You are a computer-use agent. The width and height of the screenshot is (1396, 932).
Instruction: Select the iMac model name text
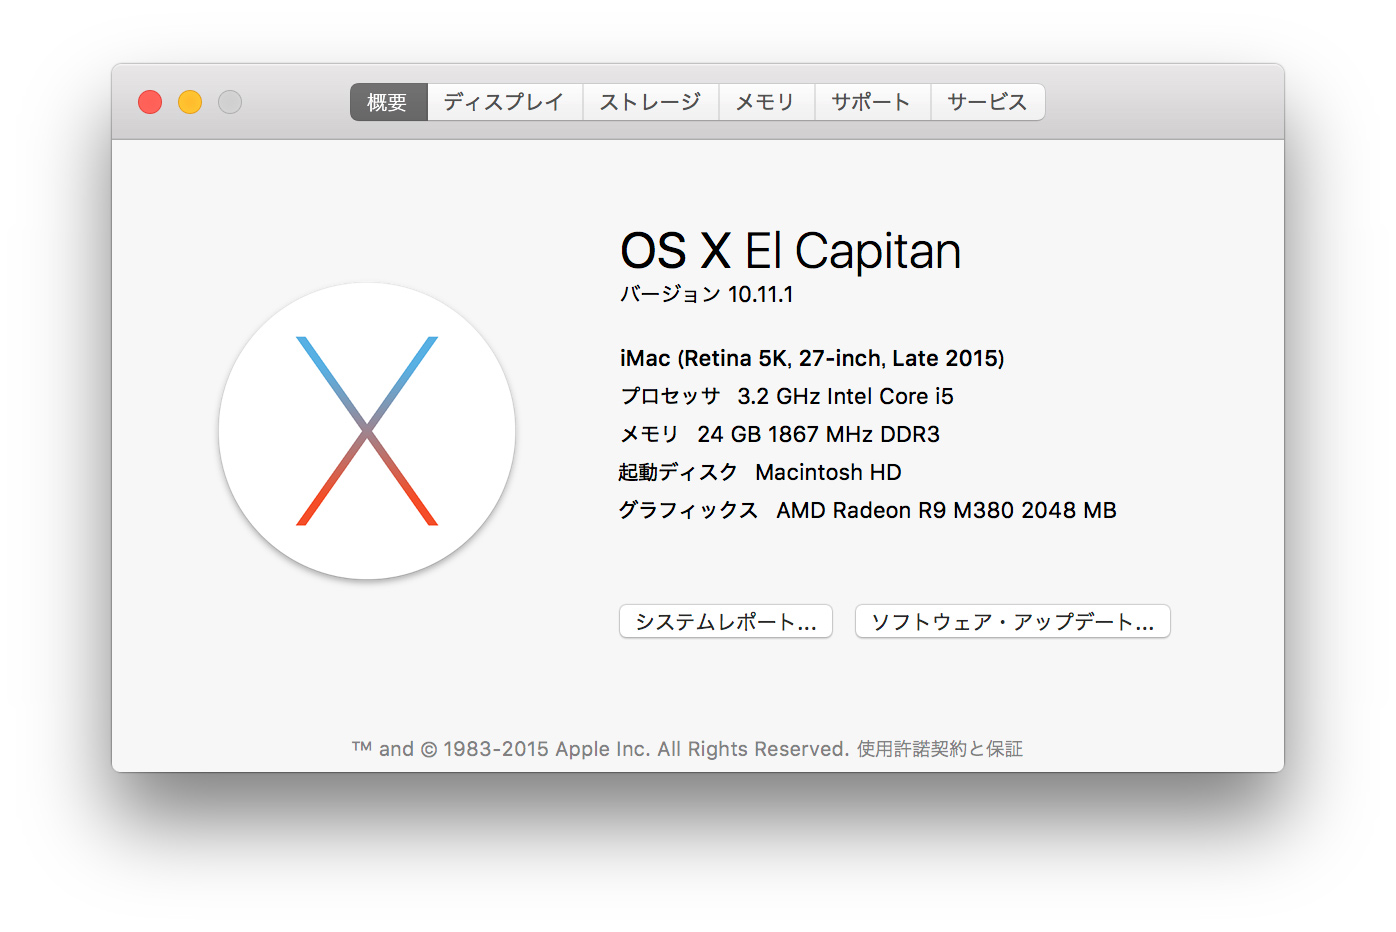(811, 358)
